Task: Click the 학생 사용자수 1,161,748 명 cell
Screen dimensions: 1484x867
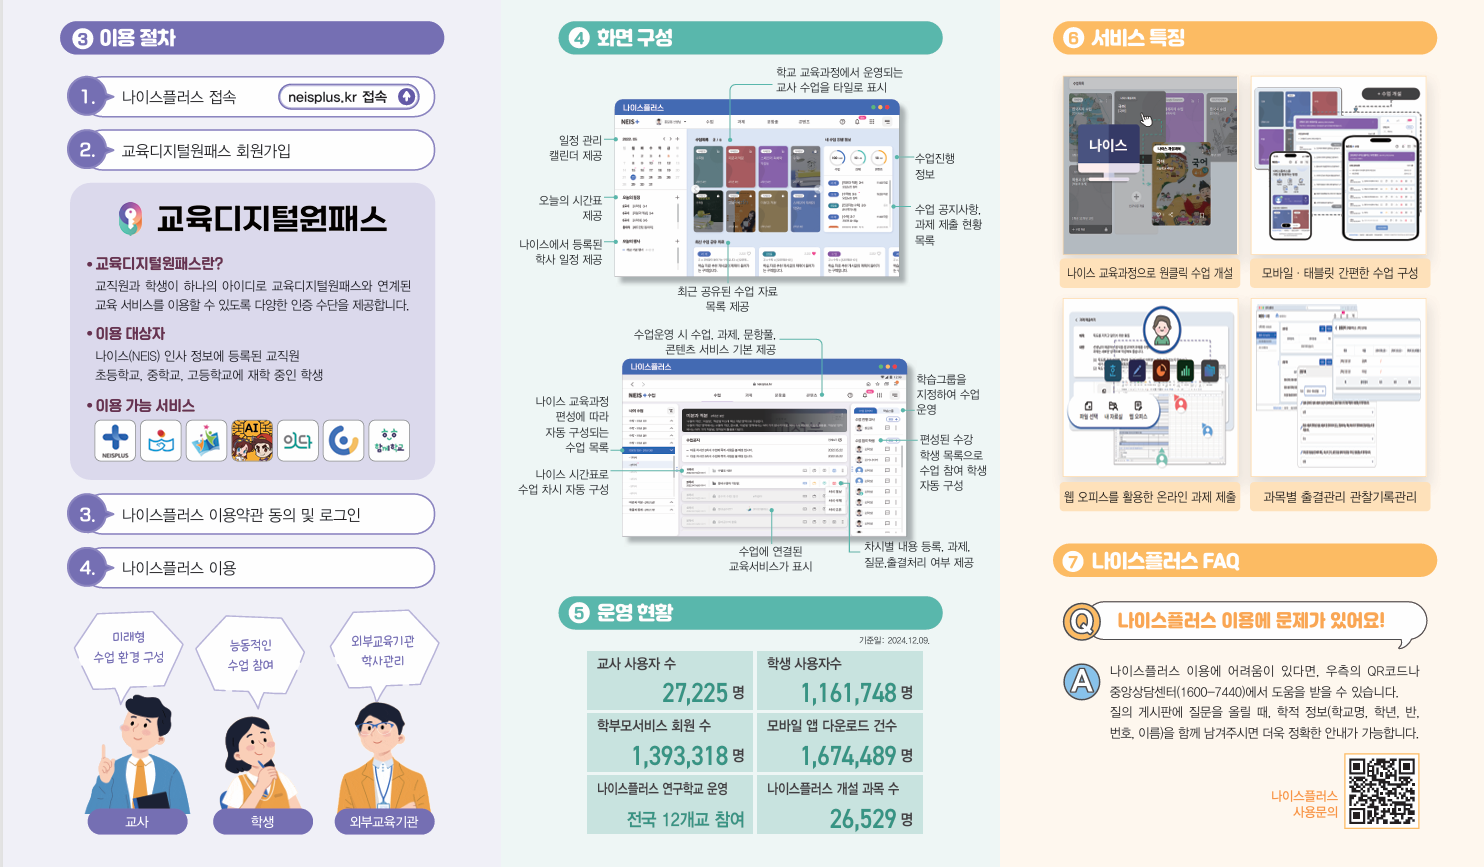Action: 839,680
